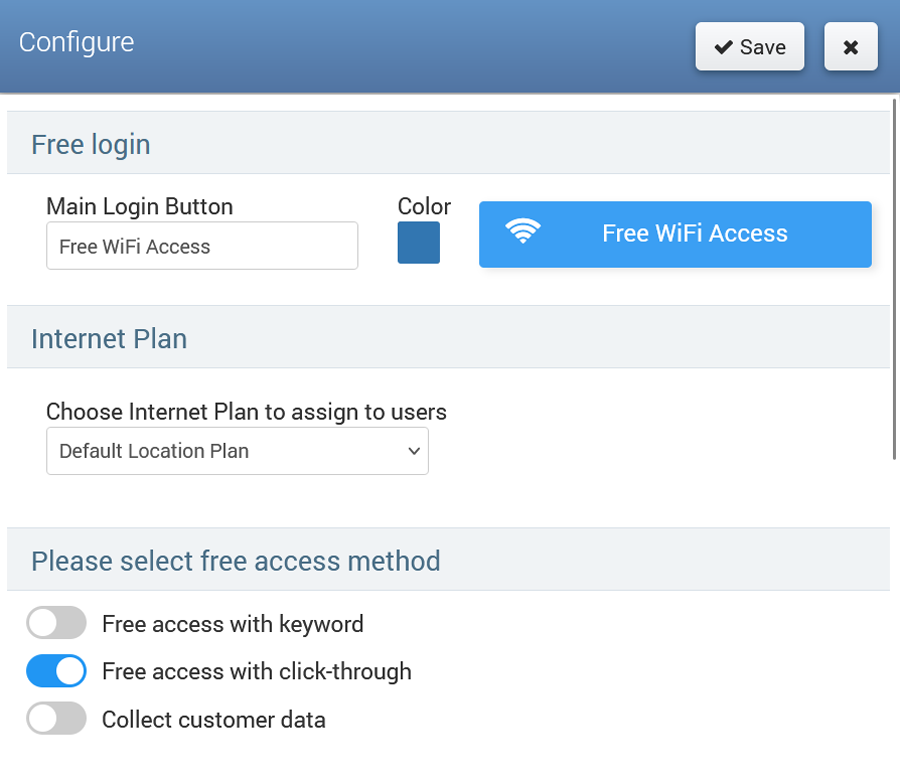The image size is (900, 781).
Task: Click the Choose Internet Plan label
Action: [246, 411]
